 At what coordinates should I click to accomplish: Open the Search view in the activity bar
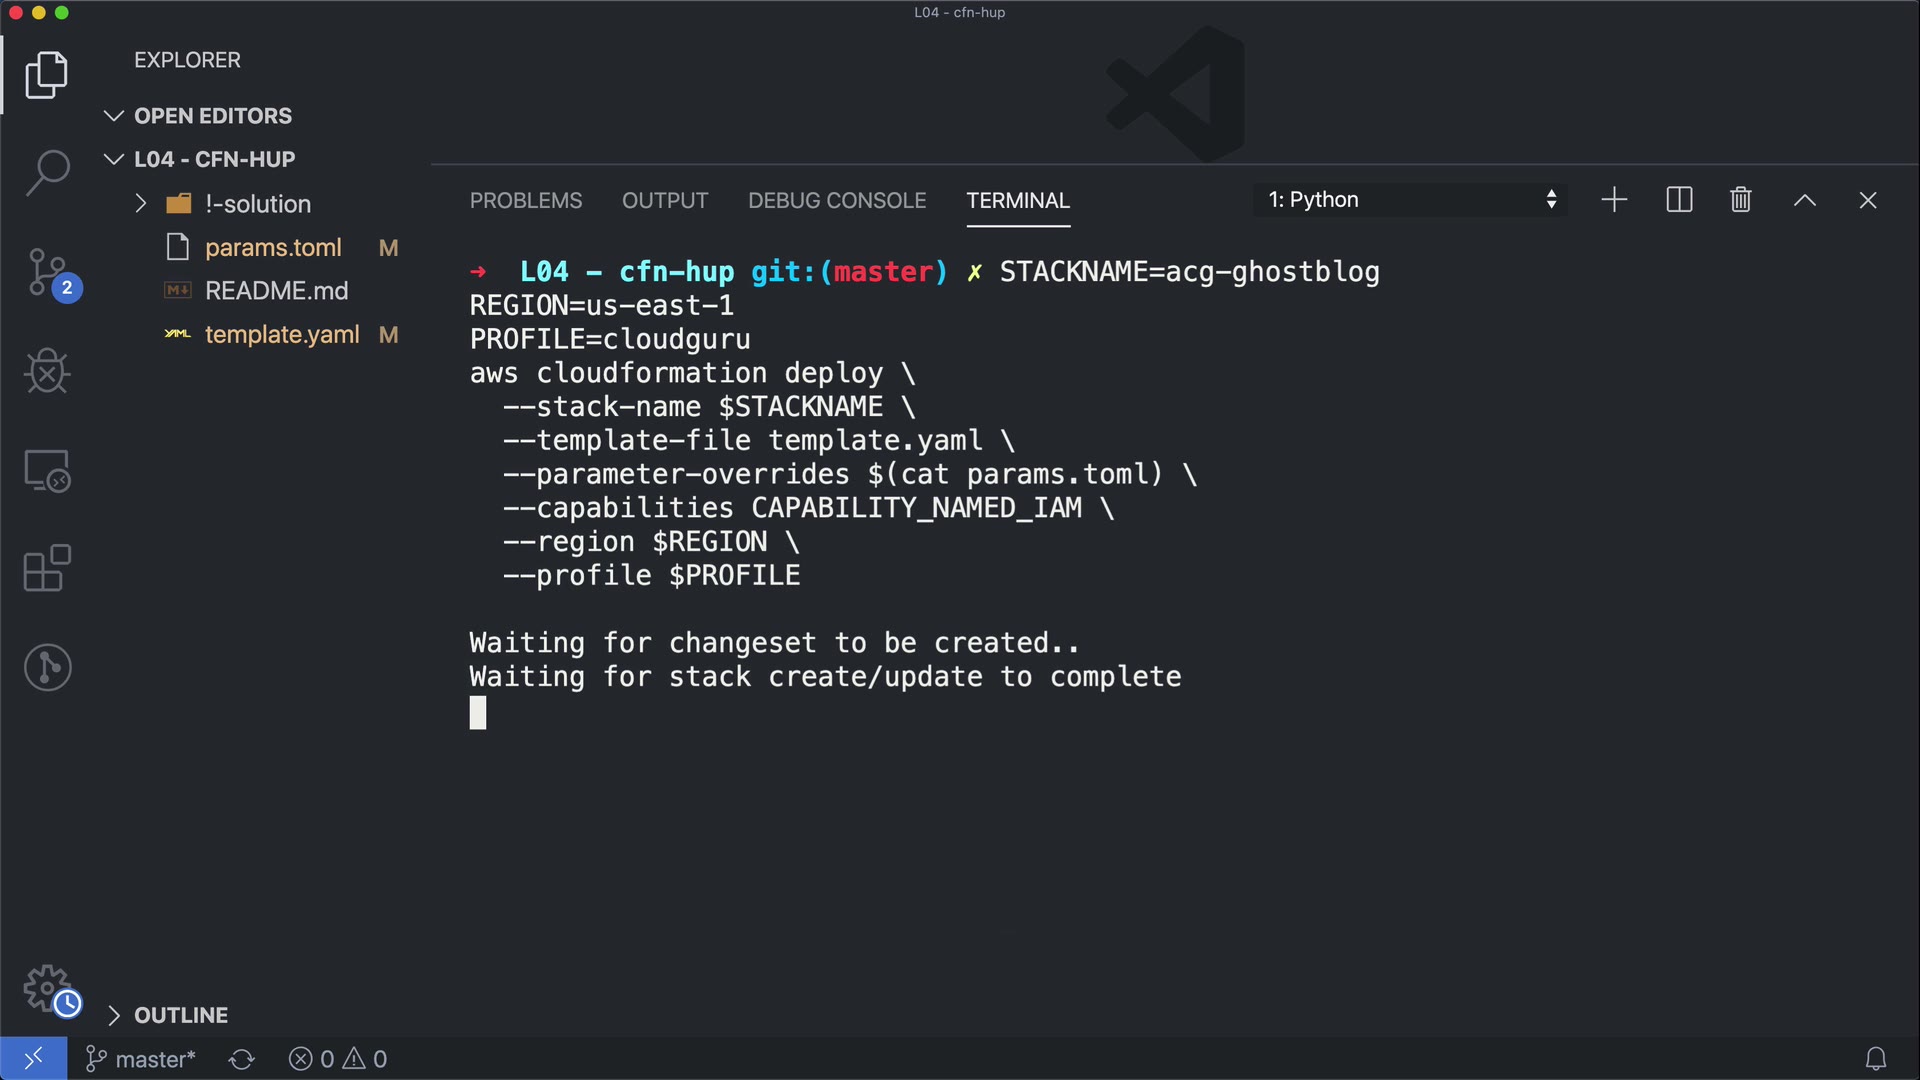point(47,172)
